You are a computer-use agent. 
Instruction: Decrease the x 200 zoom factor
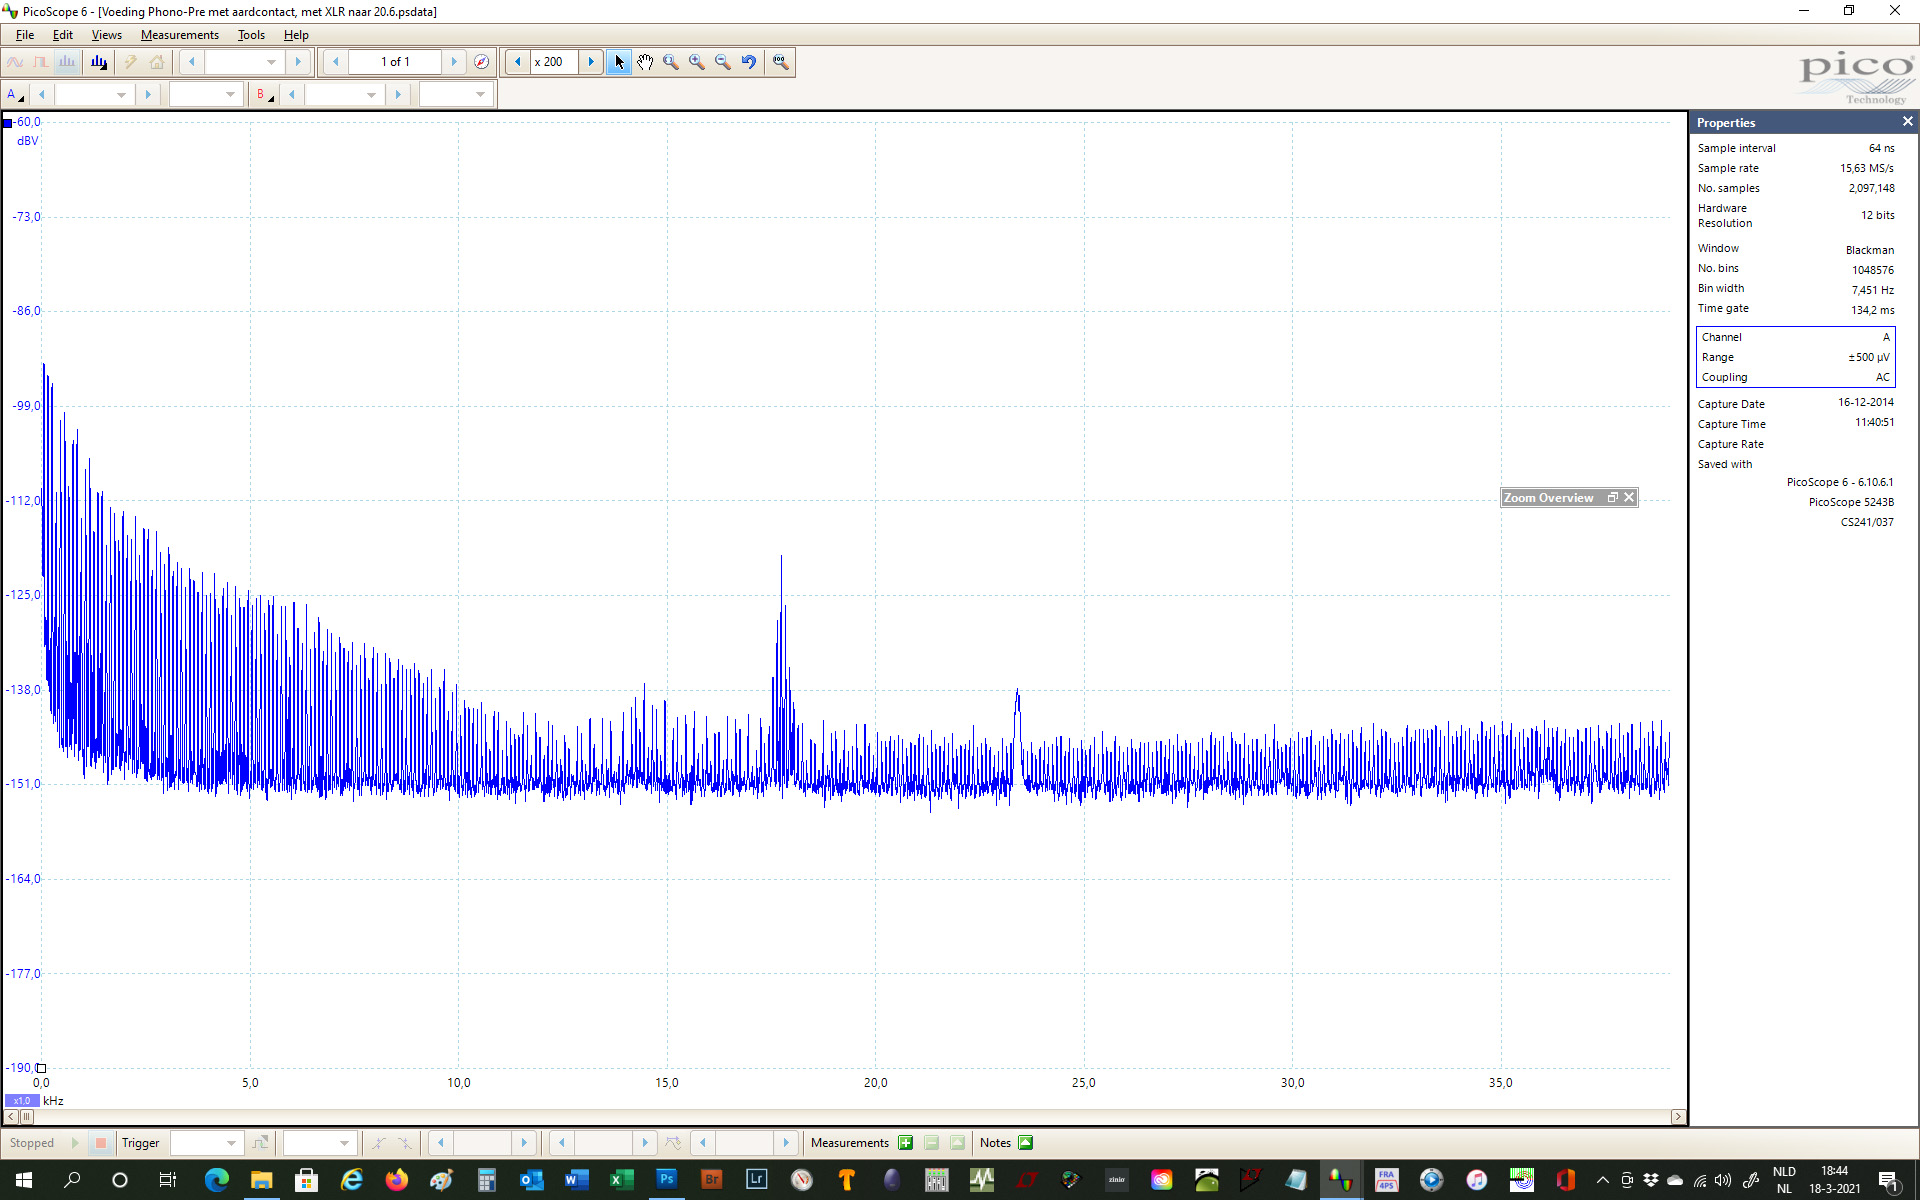pyautogui.click(x=517, y=62)
